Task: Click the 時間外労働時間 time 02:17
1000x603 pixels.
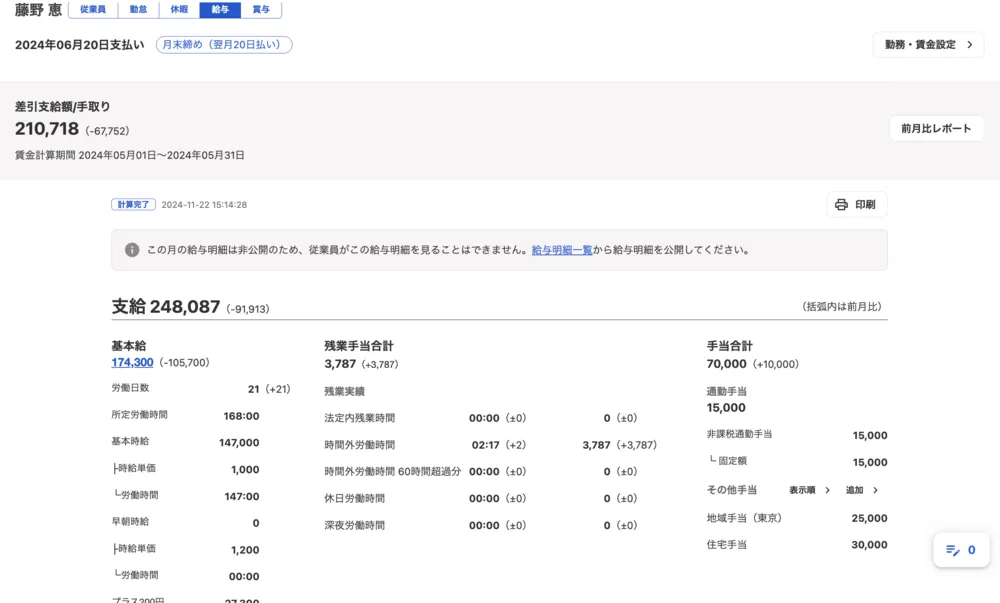Action: (x=485, y=445)
